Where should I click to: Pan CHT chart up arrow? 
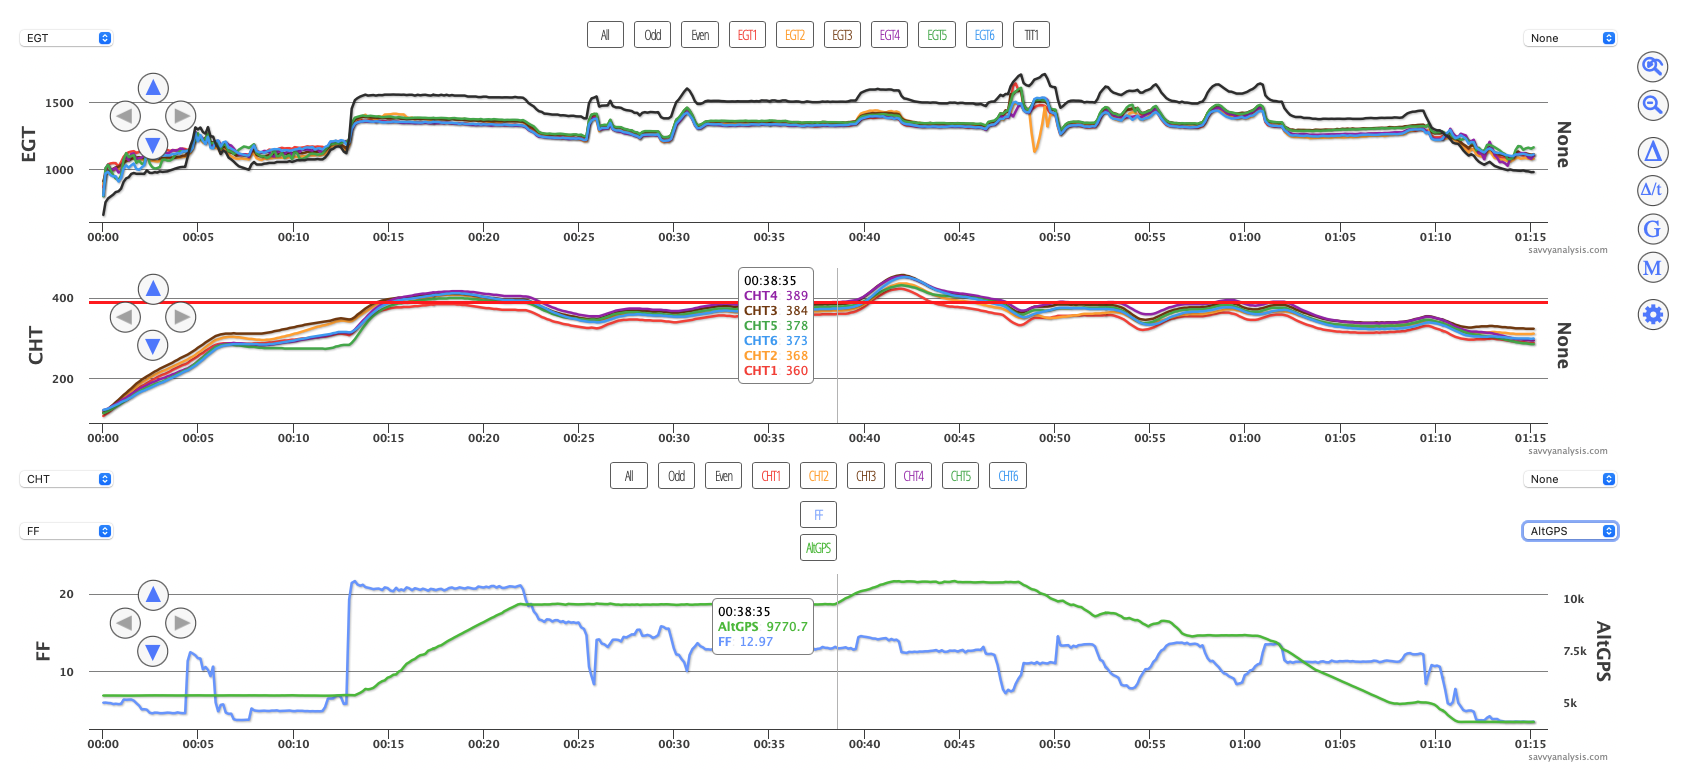coord(153,289)
